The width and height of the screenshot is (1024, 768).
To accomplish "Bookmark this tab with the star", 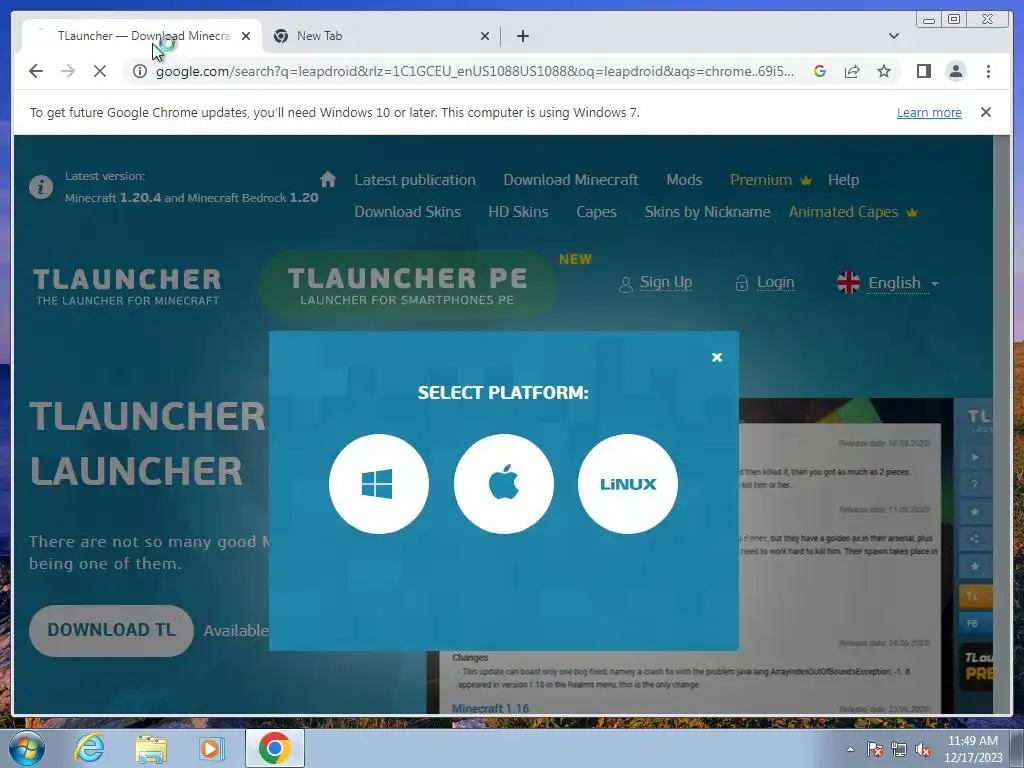I will point(884,71).
